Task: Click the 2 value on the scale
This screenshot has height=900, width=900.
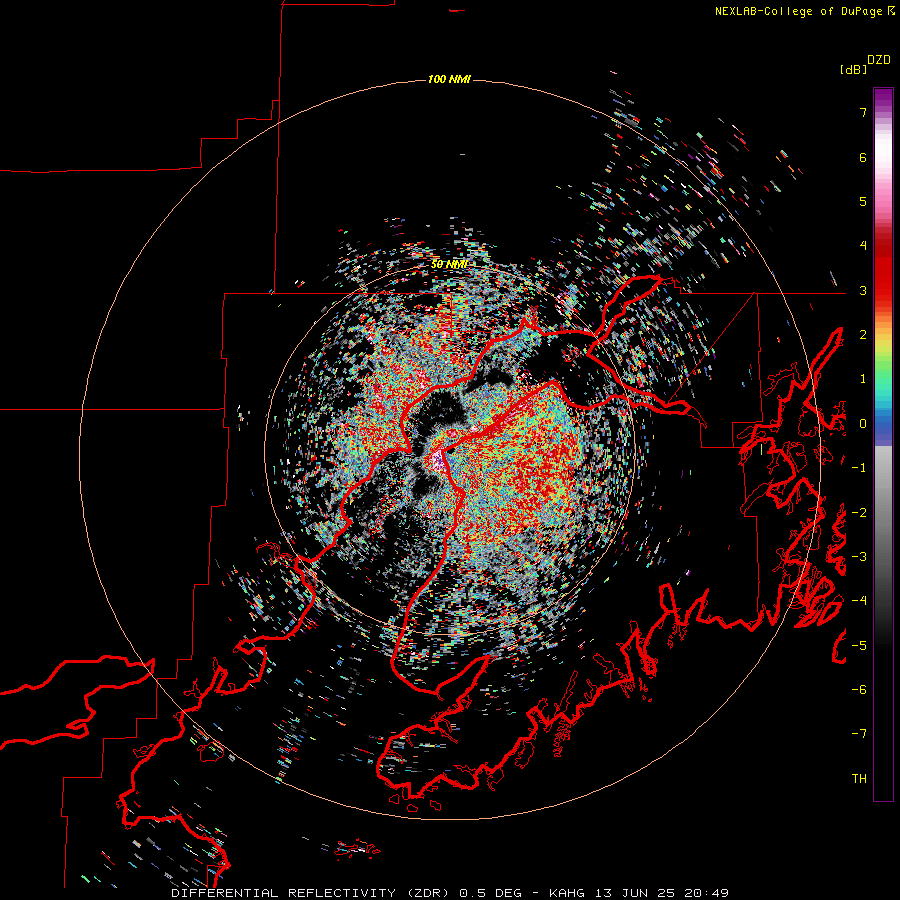Action: click(863, 335)
